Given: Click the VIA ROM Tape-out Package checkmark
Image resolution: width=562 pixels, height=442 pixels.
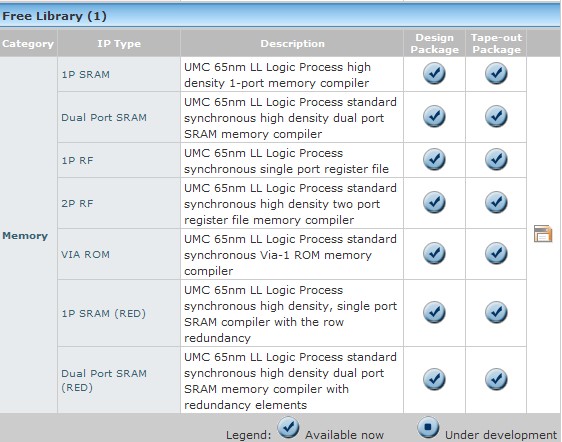Looking at the screenshot, I should pyautogui.click(x=496, y=253).
